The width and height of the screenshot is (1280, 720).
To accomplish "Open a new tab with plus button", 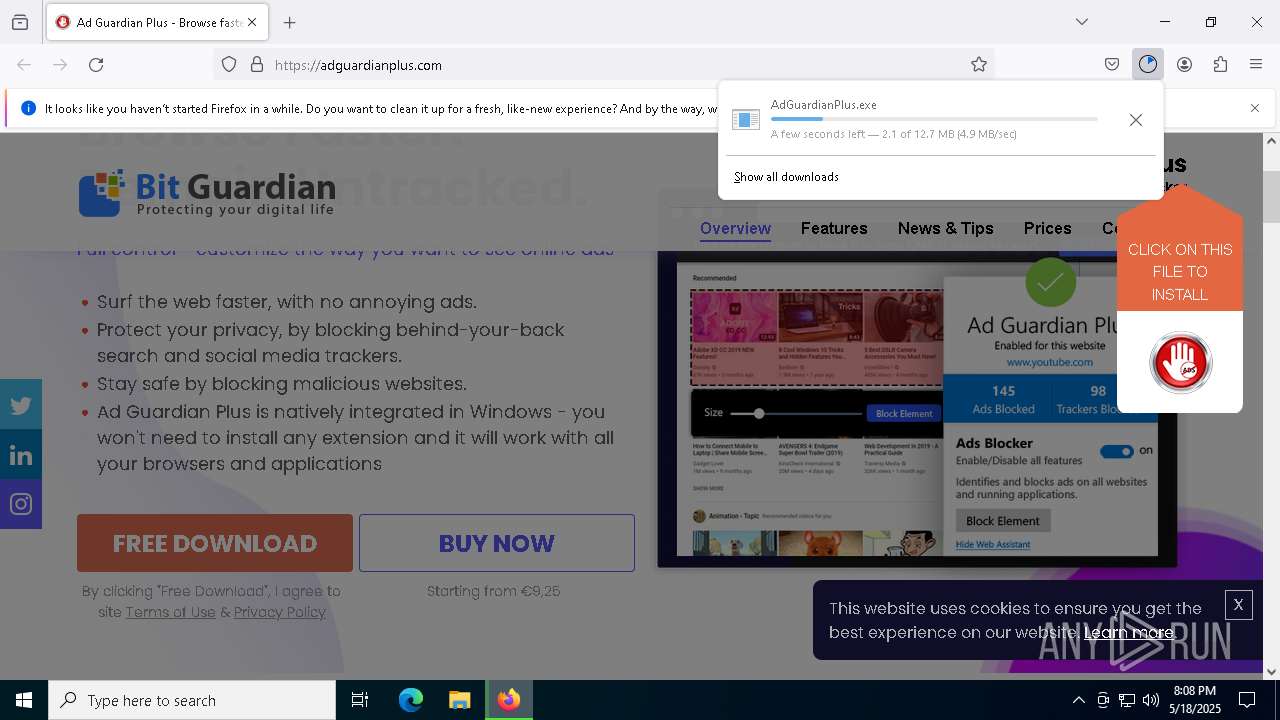I will pos(290,22).
